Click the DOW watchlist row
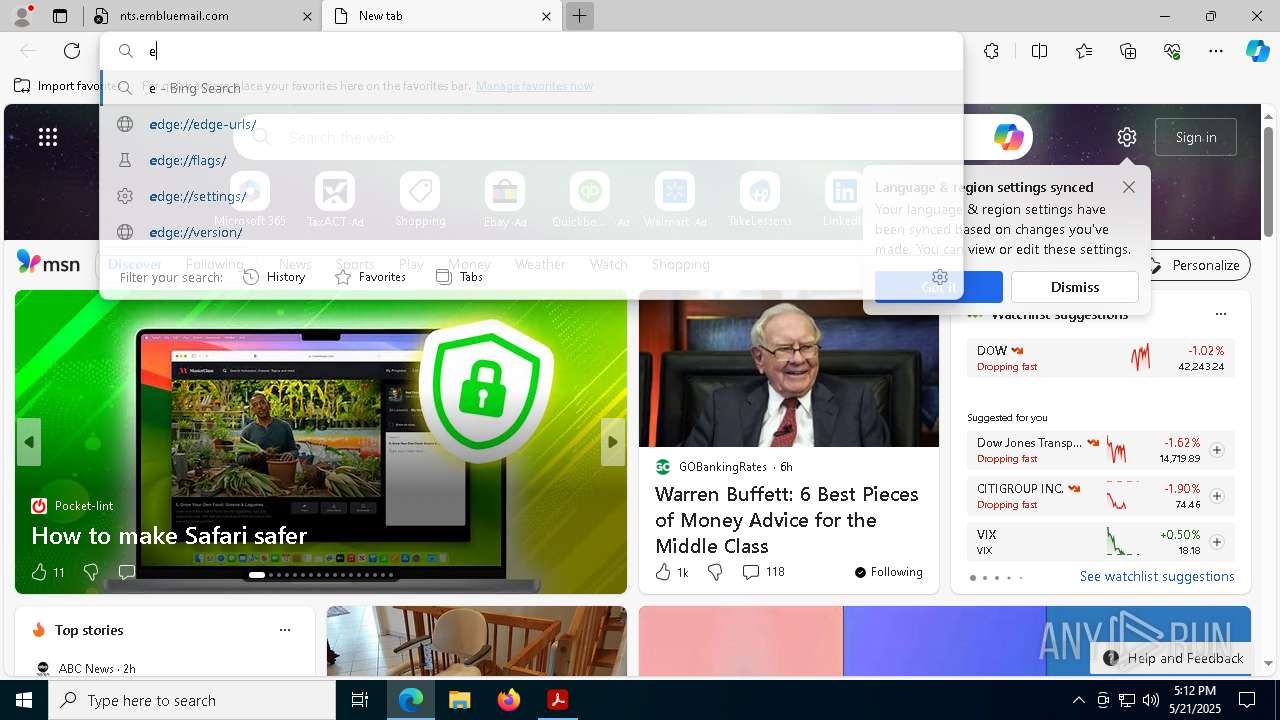1280x720 pixels. [1100, 358]
